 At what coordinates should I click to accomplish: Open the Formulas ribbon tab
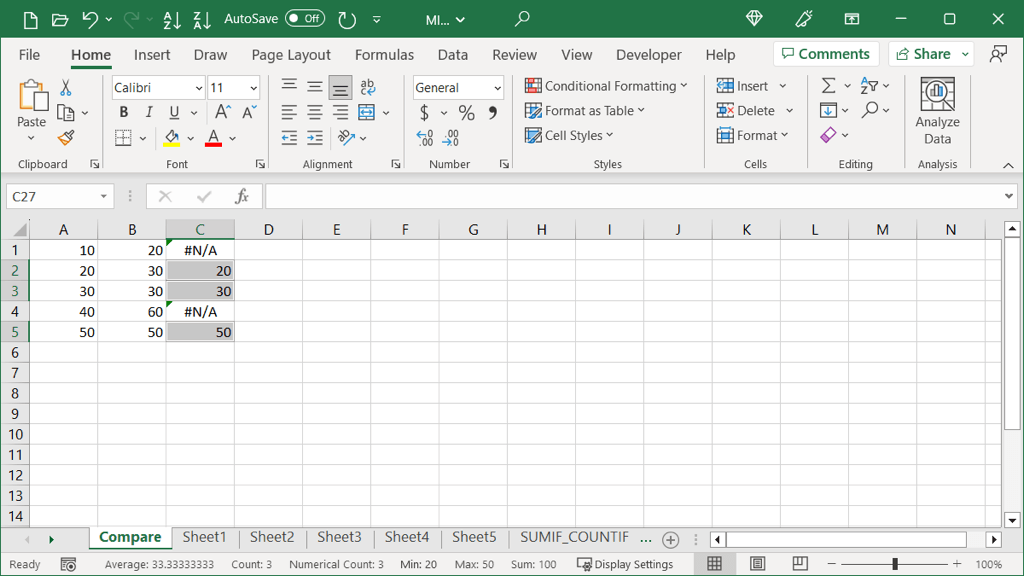point(384,55)
